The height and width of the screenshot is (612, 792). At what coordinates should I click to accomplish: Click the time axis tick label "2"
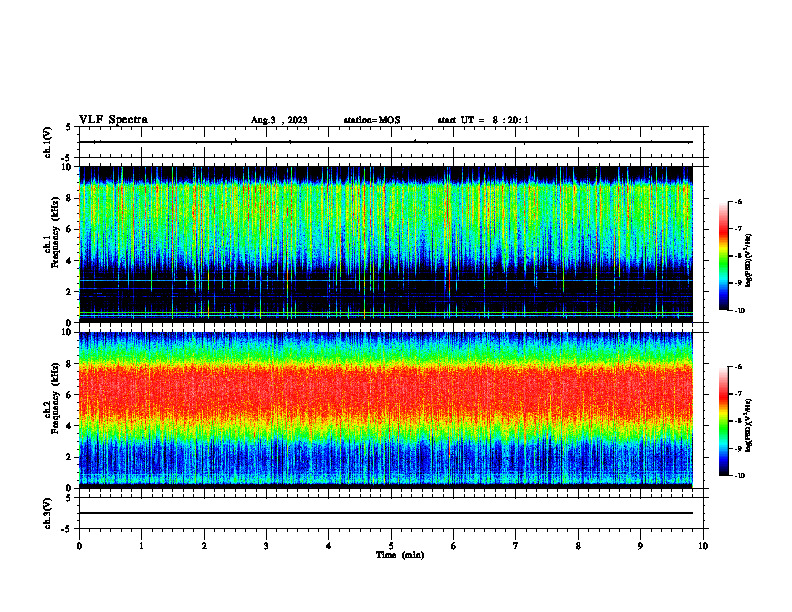click(204, 546)
